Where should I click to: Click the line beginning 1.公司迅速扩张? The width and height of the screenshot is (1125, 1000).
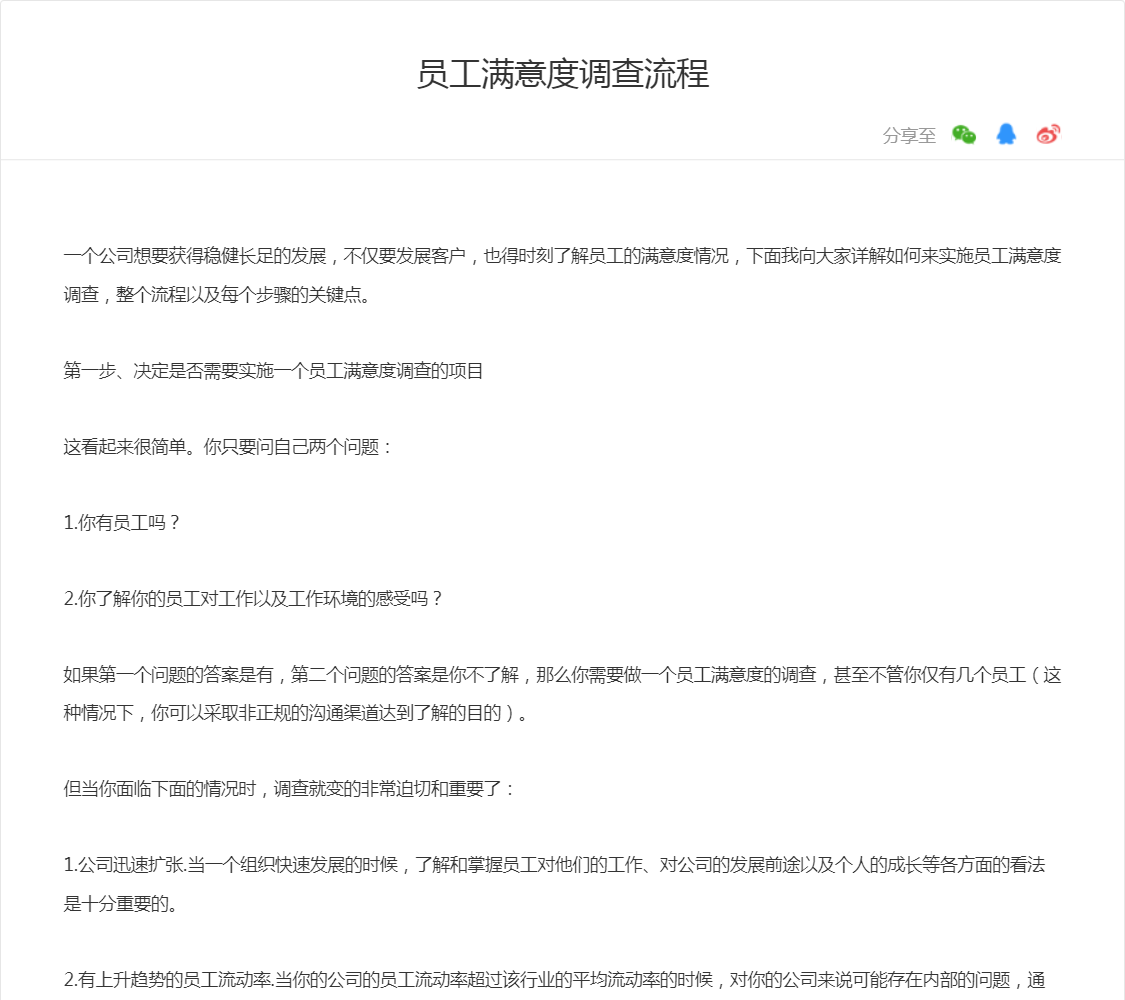point(555,865)
